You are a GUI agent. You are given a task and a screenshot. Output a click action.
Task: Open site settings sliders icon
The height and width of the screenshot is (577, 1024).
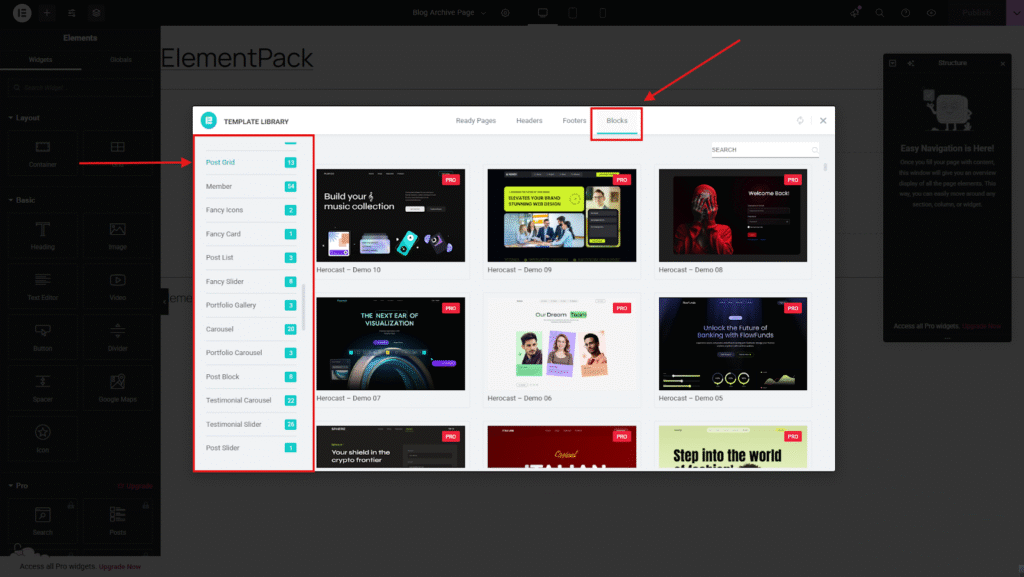[x=72, y=12]
